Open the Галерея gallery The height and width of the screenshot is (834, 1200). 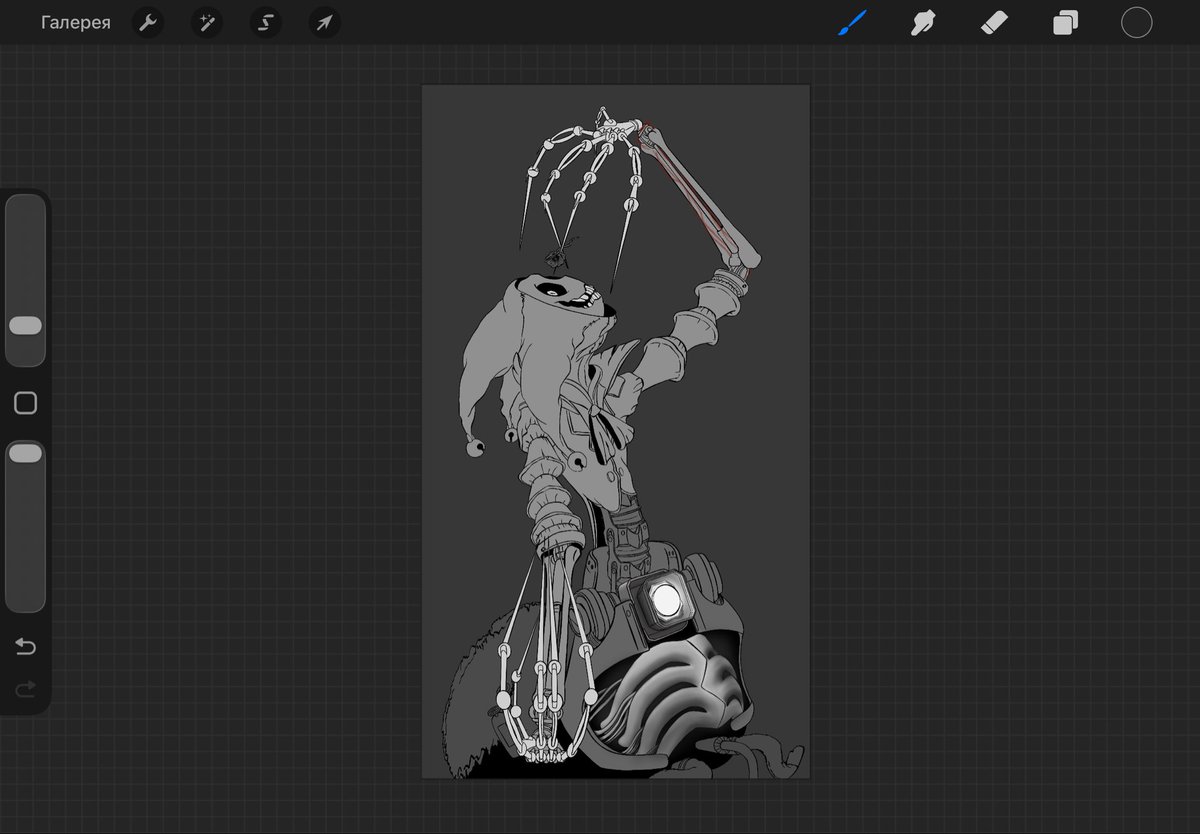click(76, 22)
